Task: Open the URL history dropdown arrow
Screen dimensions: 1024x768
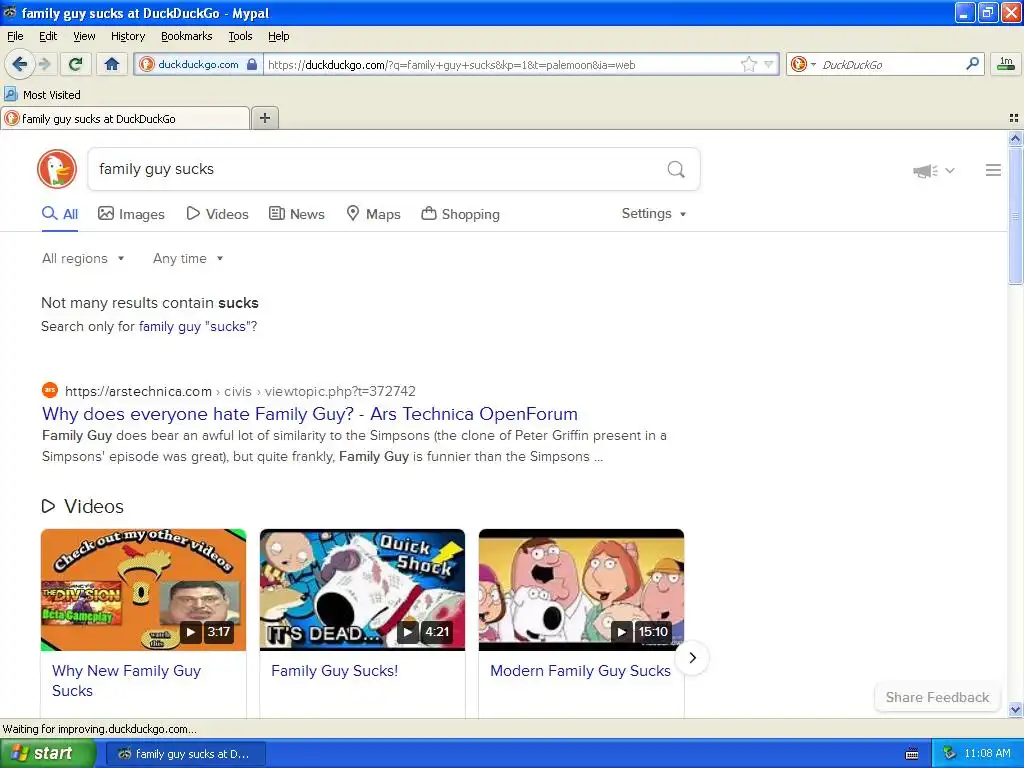Action: coord(769,64)
